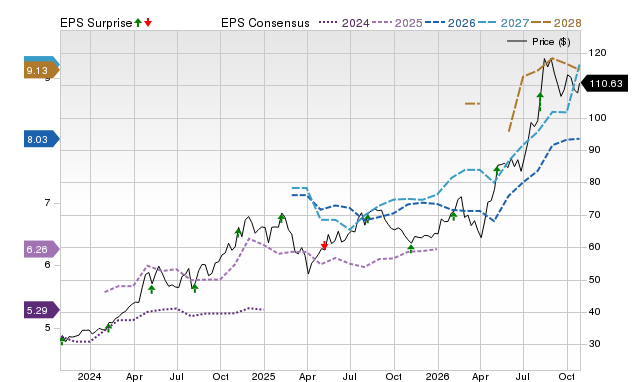This screenshot has width=640, height=382.
Task: Click the 60 price axis label
Action: click(x=595, y=247)
